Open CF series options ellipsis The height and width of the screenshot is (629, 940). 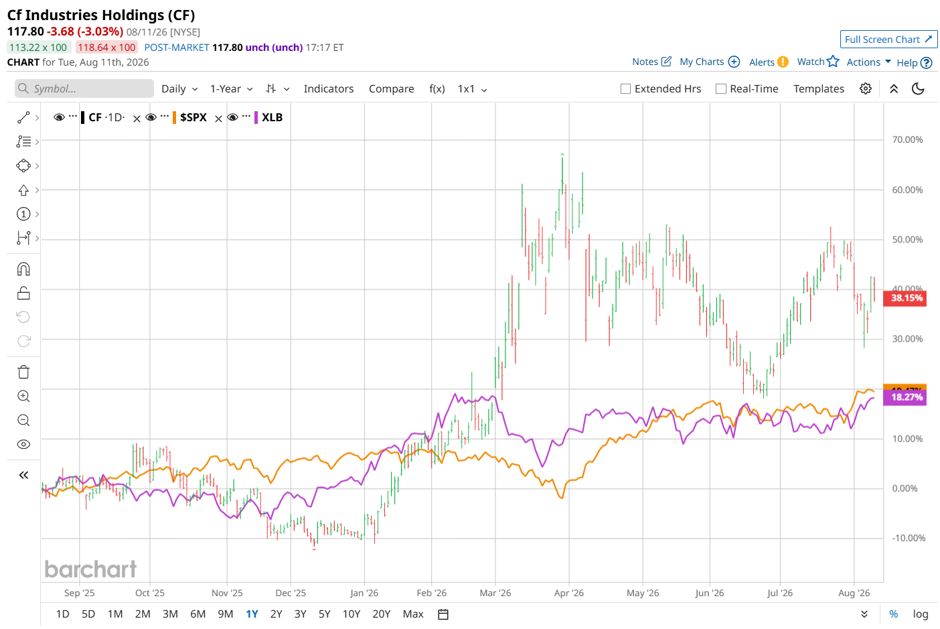[73, 116]
